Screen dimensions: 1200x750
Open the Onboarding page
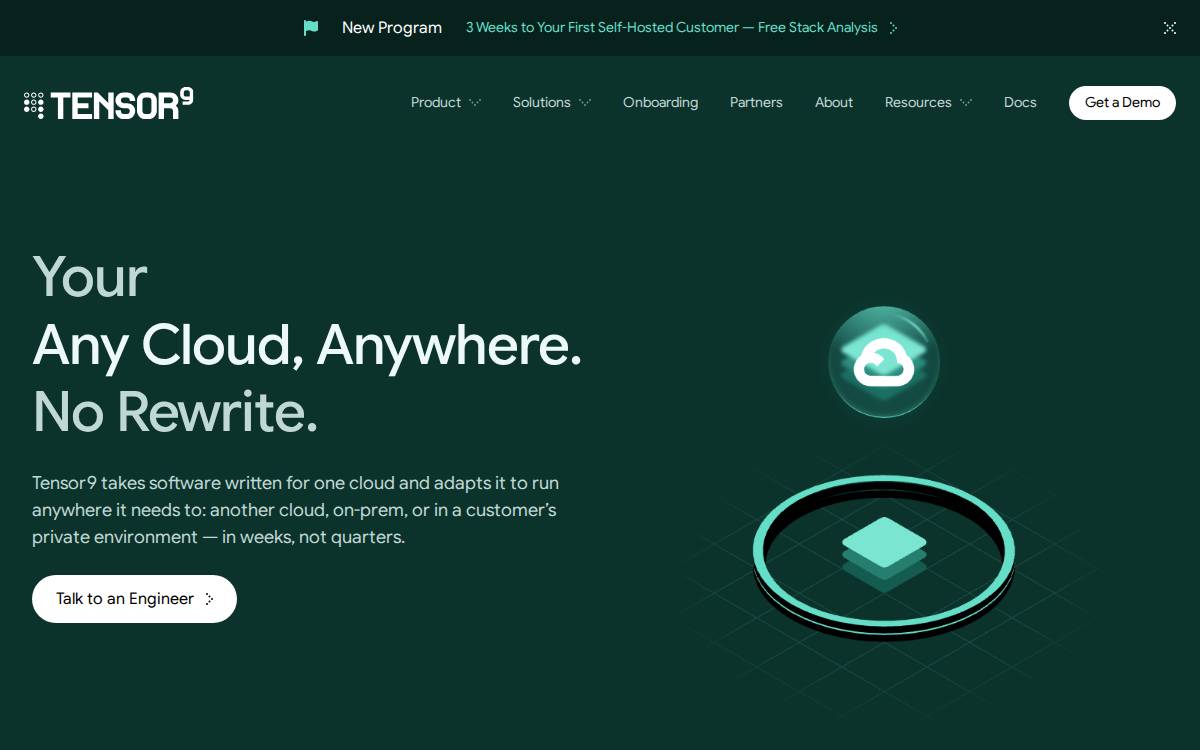(660, 102)
